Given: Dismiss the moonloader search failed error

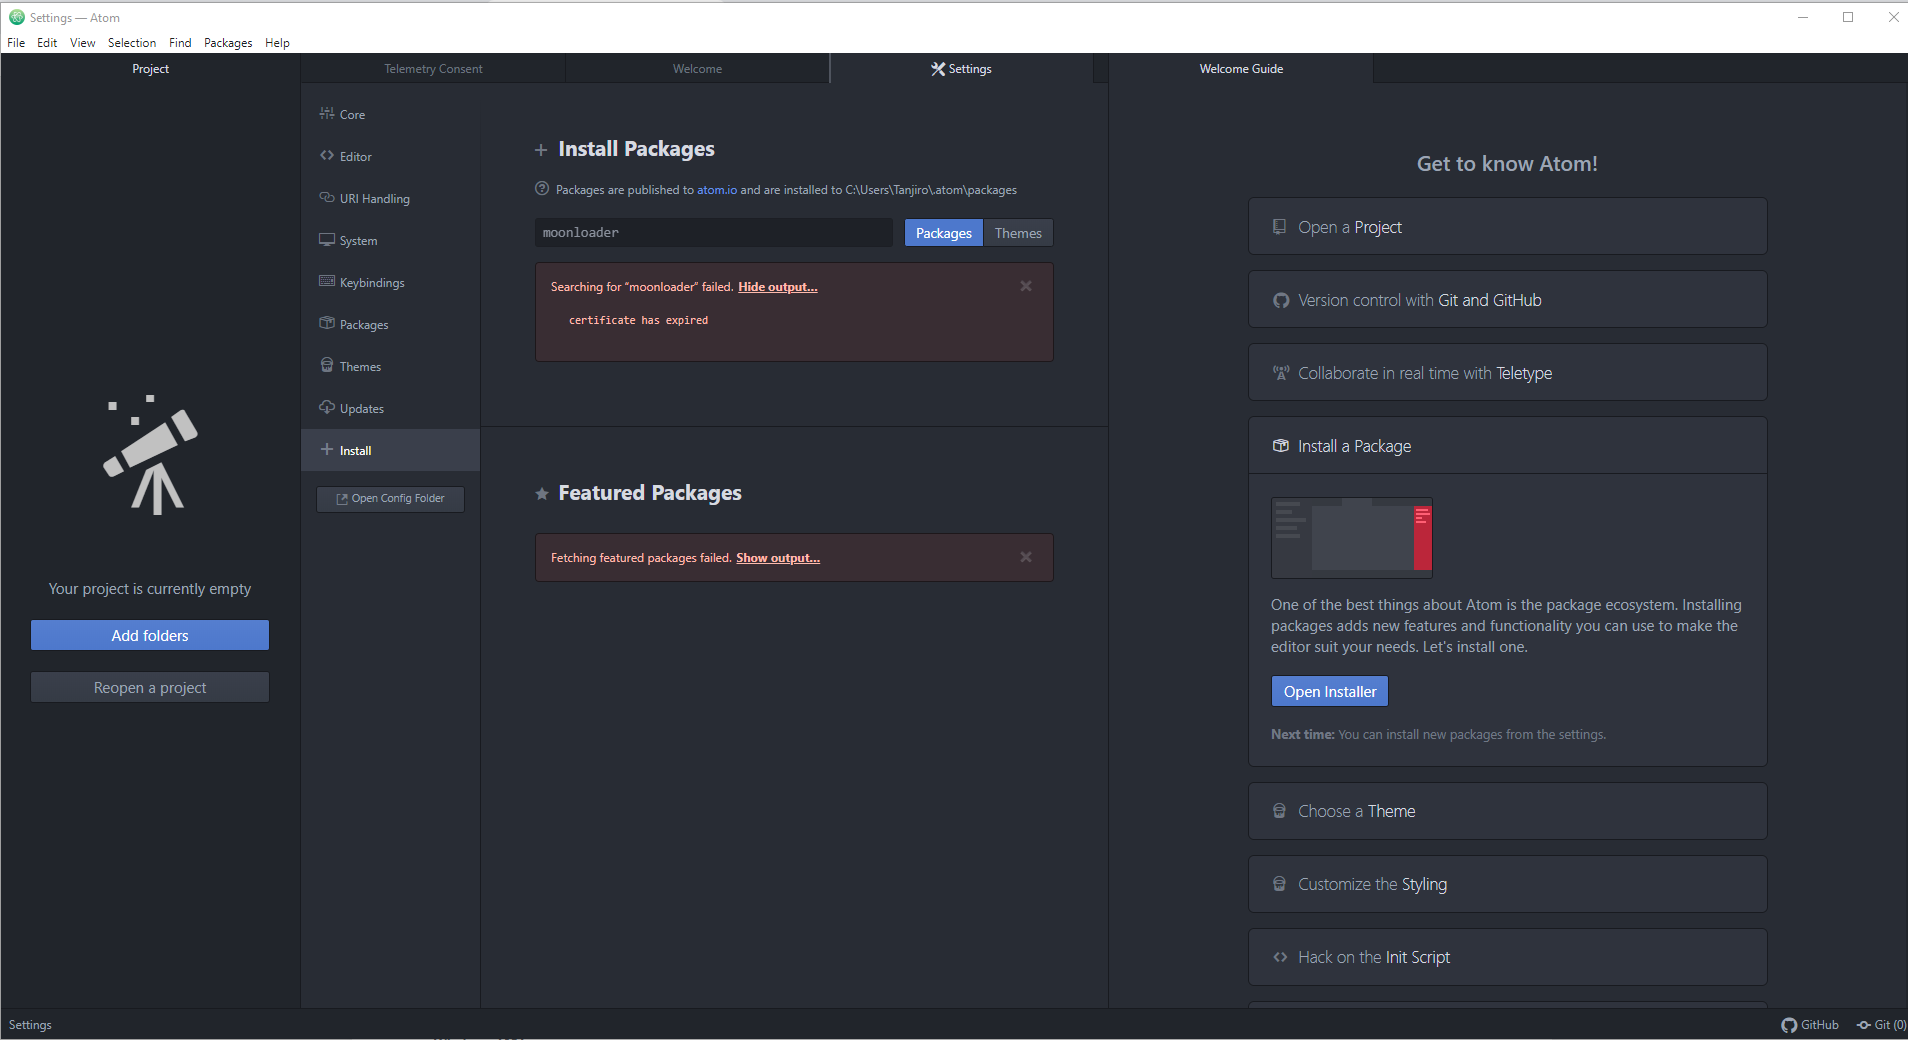Looking at the screenshot, I should coord(1026,286).
